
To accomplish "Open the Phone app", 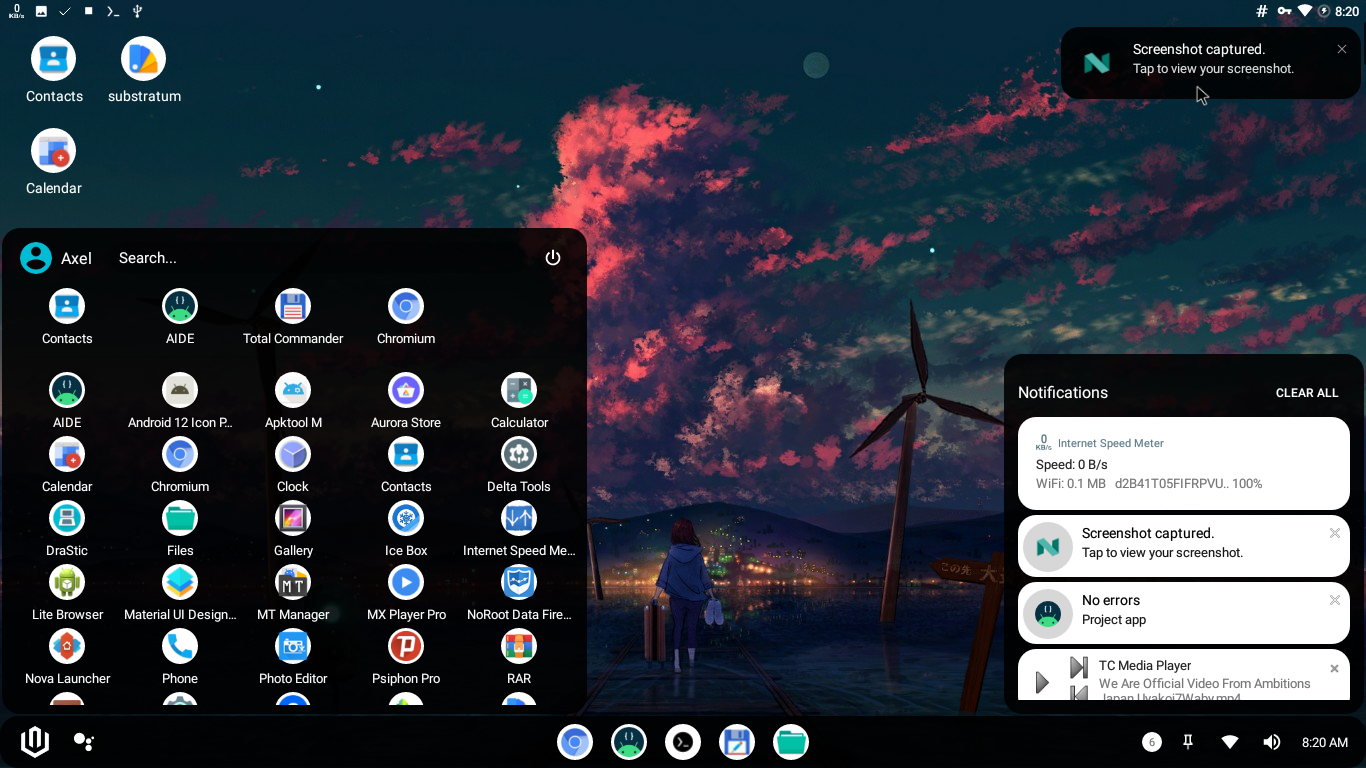I will (180, 657).
